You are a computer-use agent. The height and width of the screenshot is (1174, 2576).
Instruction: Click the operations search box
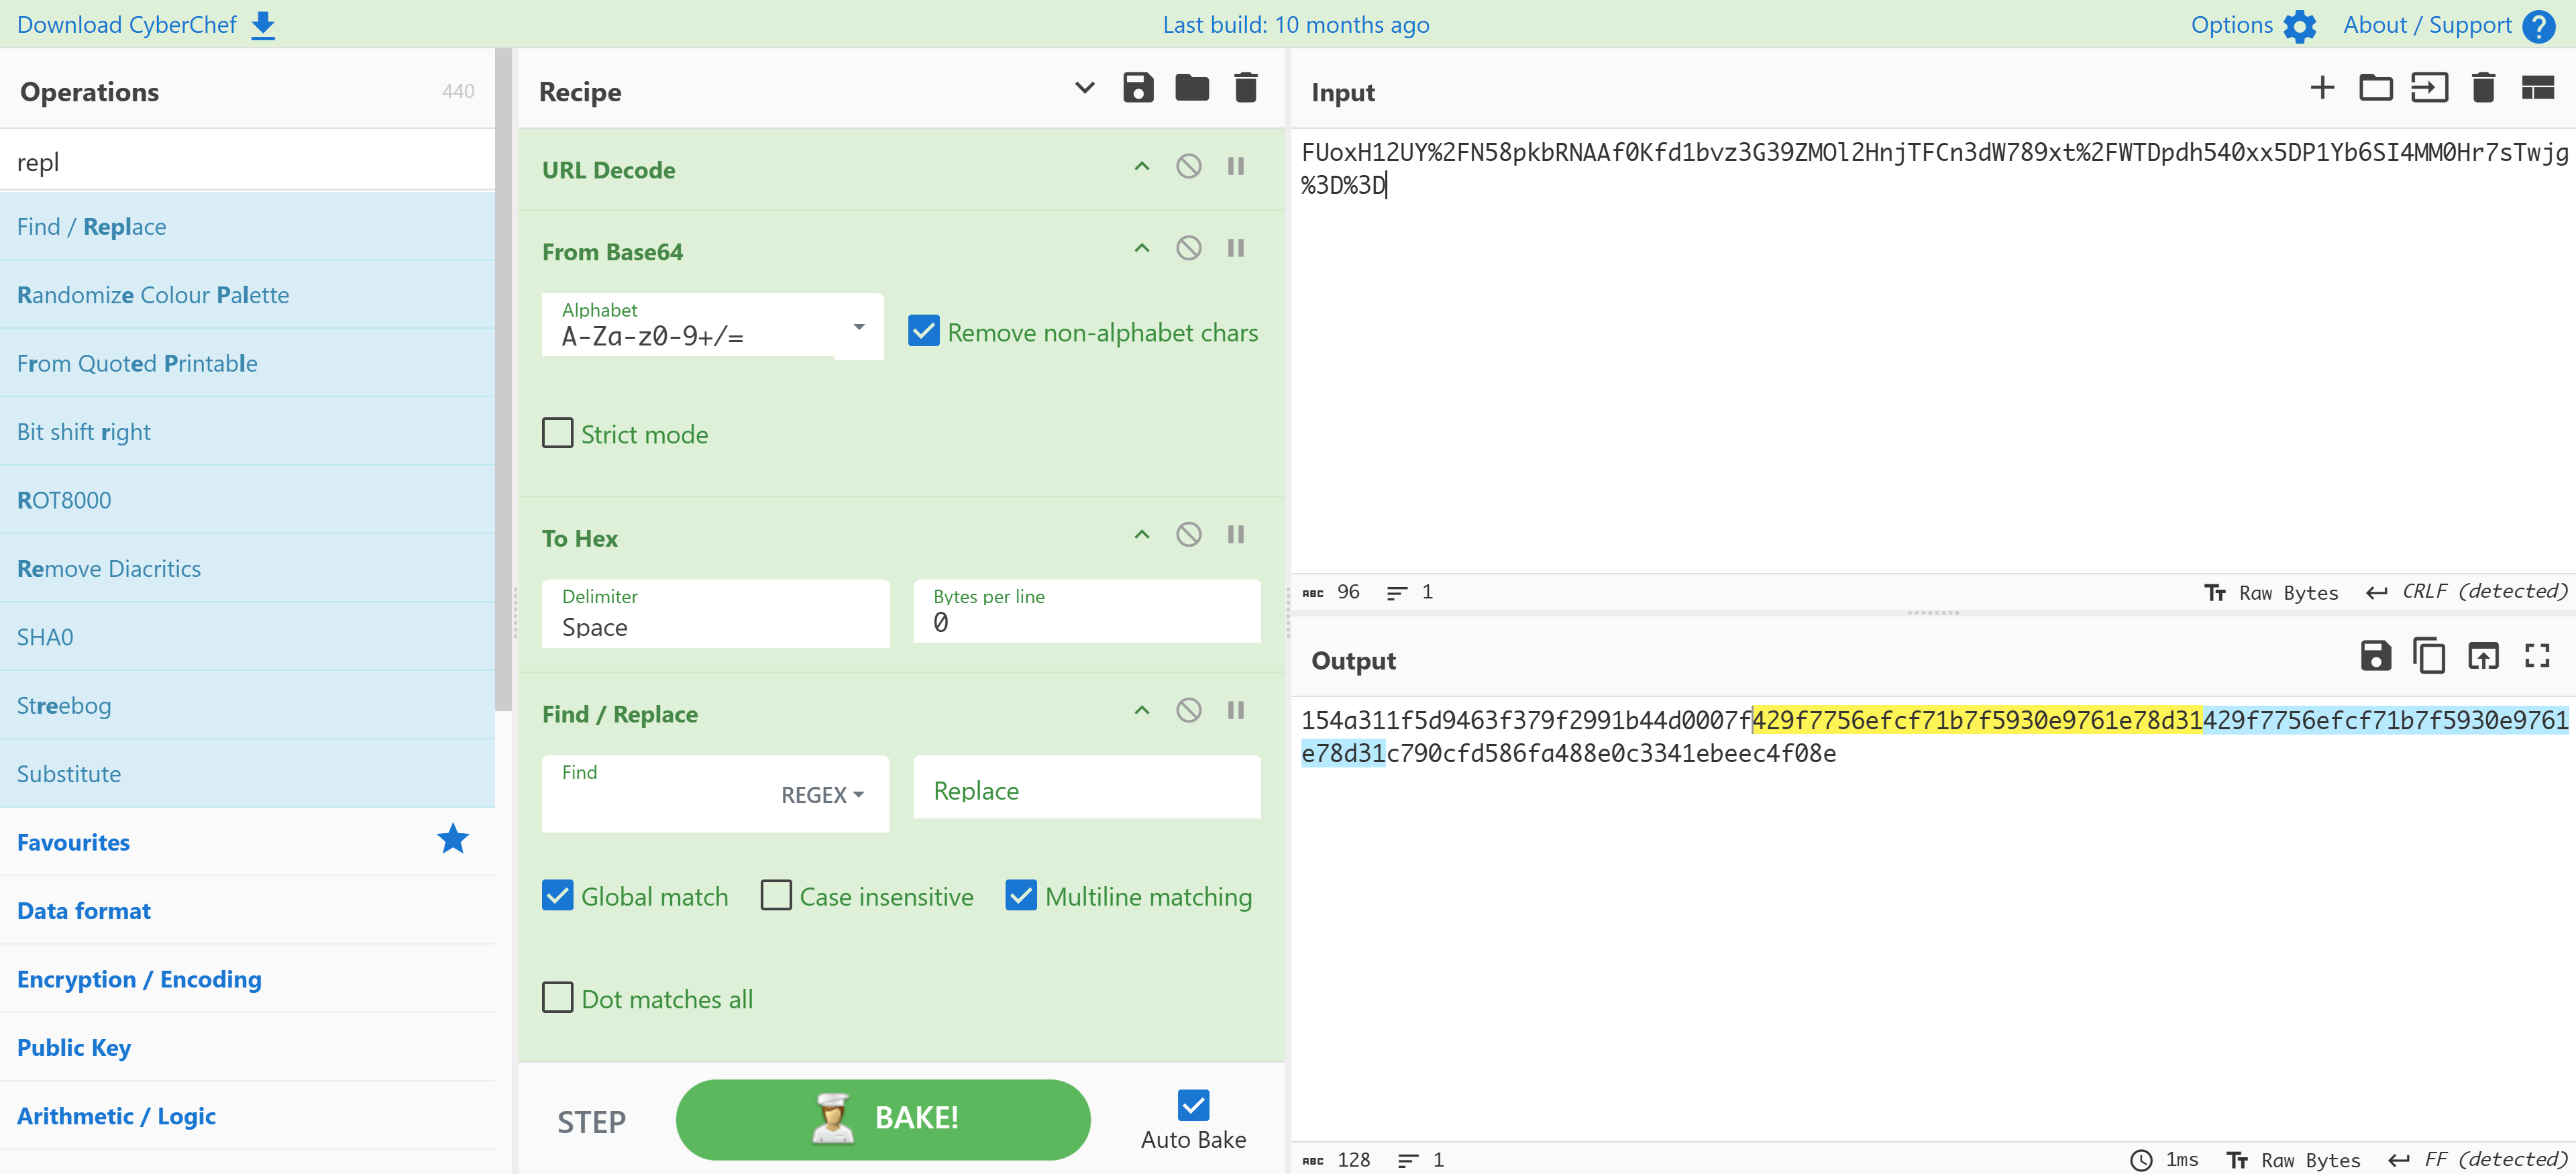tap(247, 161)
